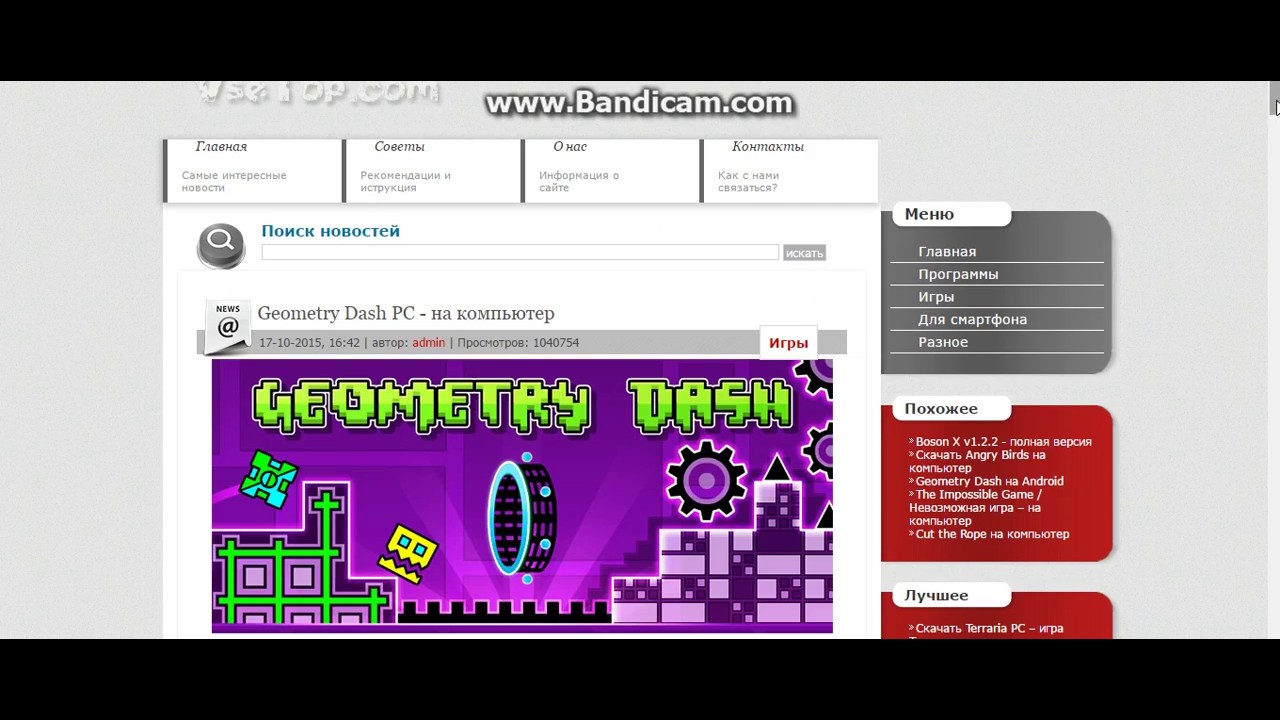Image resolution: width=1280 pixels, height=720 pixels.
Task: Select Для смартфона in the sidebar menu
Action: 972,320
